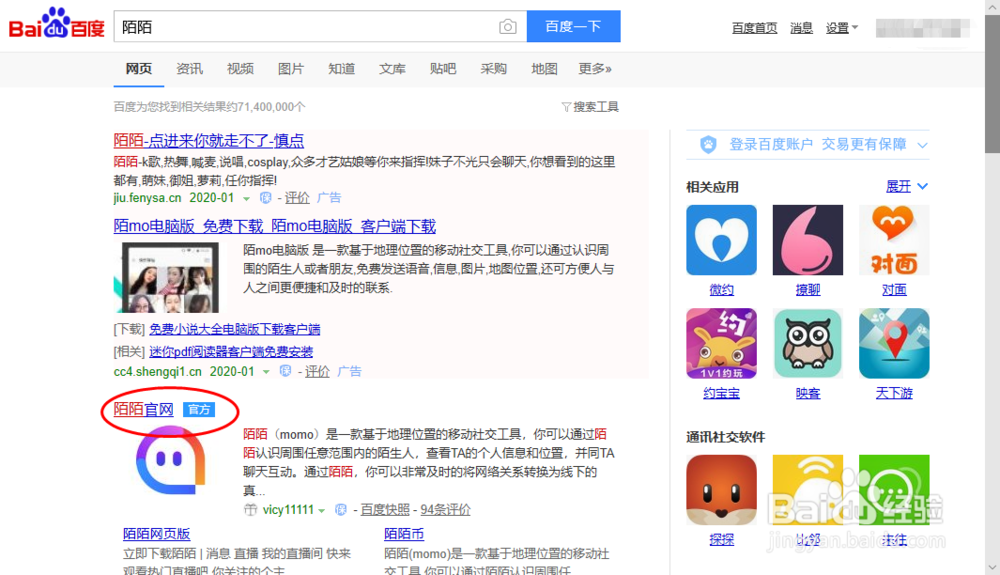Click the blurred account name at top right
Image resolution: width=1000 pixels, height=575 pixels.
tap(923, 28)
